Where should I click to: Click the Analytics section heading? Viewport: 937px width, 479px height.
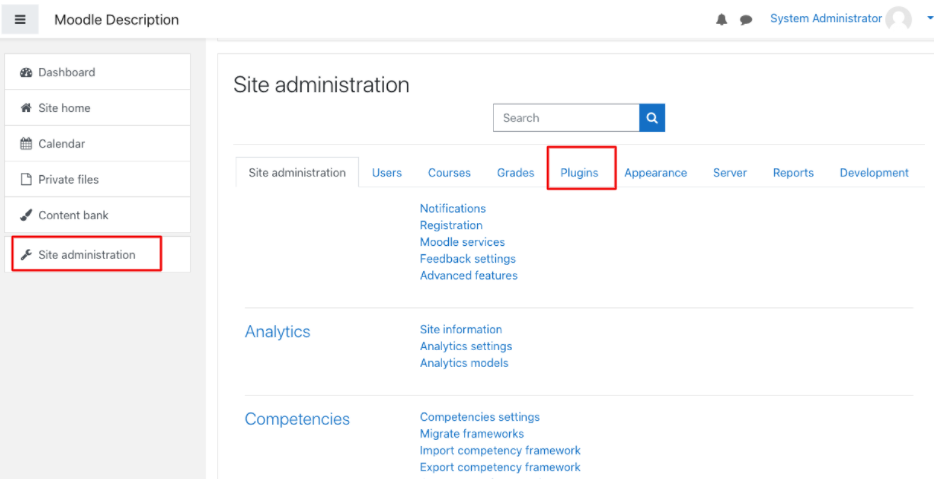pyautogui.click(x=277, y=331)
